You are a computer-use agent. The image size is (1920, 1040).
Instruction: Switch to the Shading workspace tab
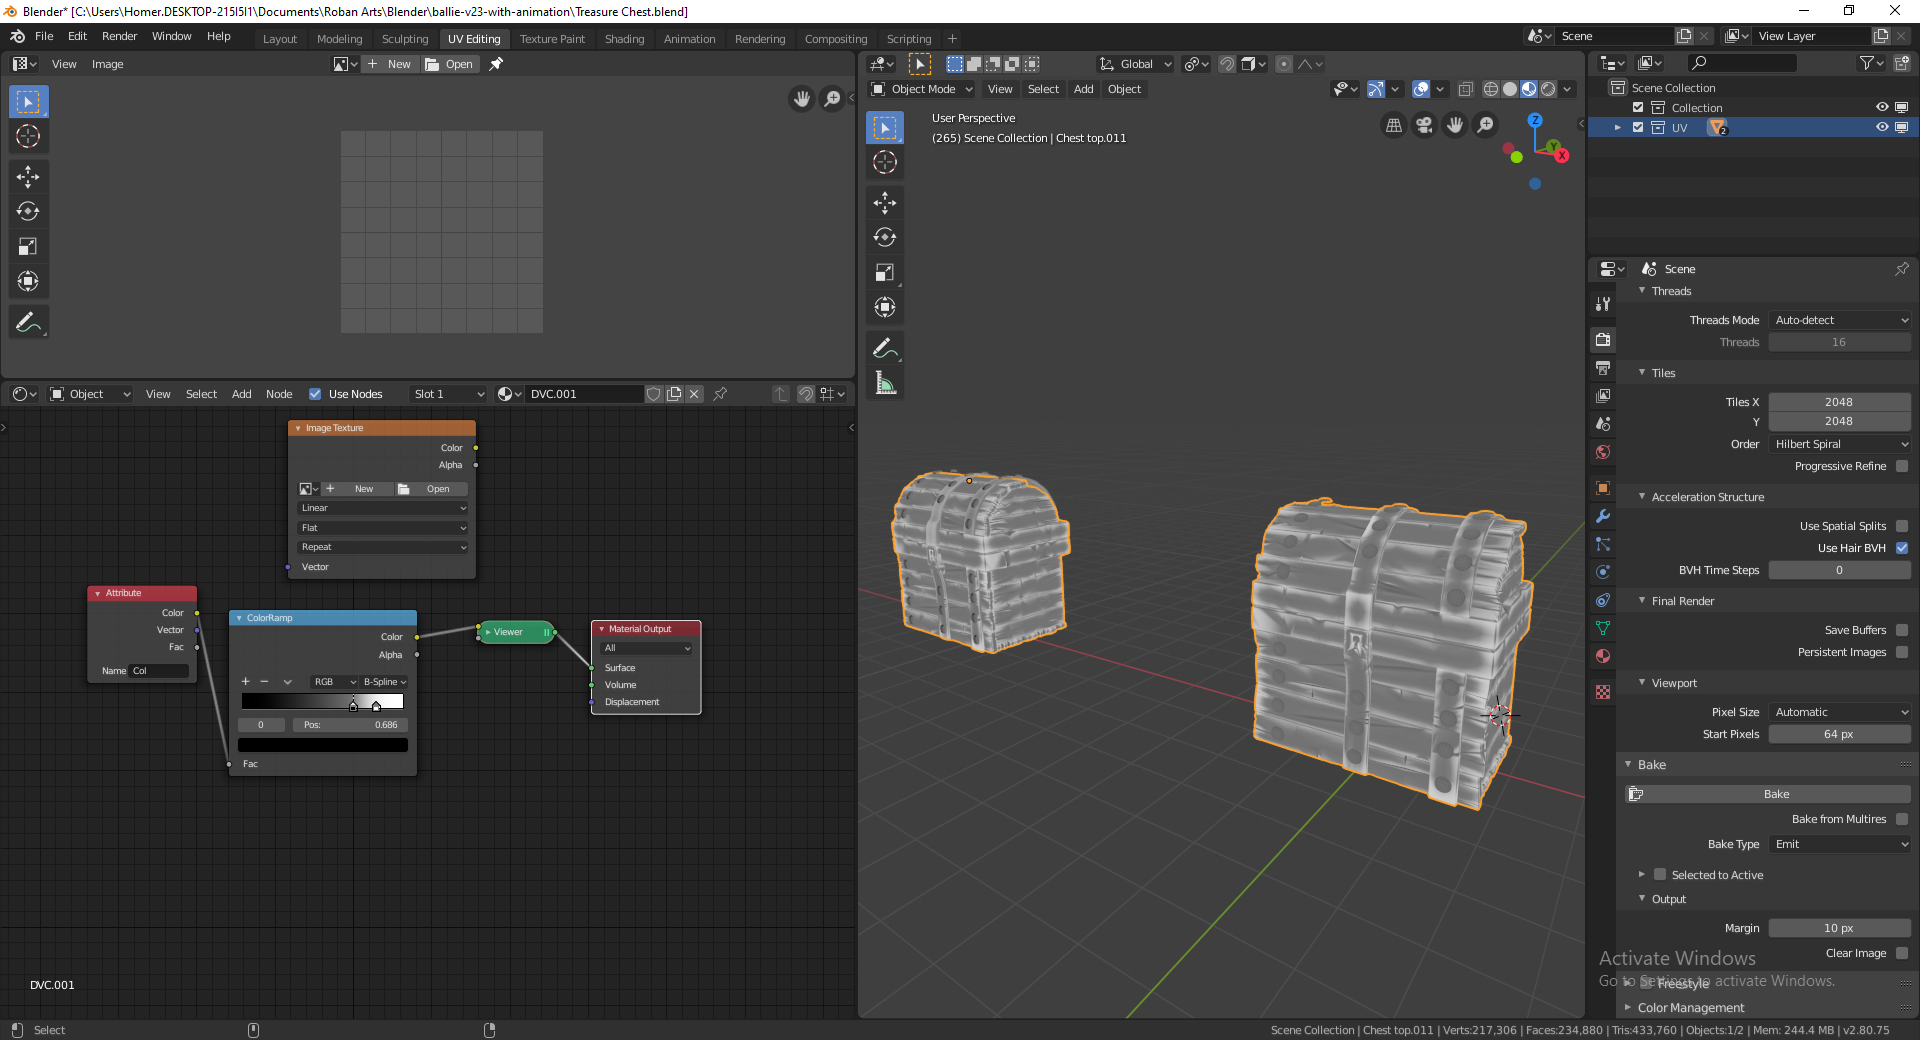[x=624, y=38]
